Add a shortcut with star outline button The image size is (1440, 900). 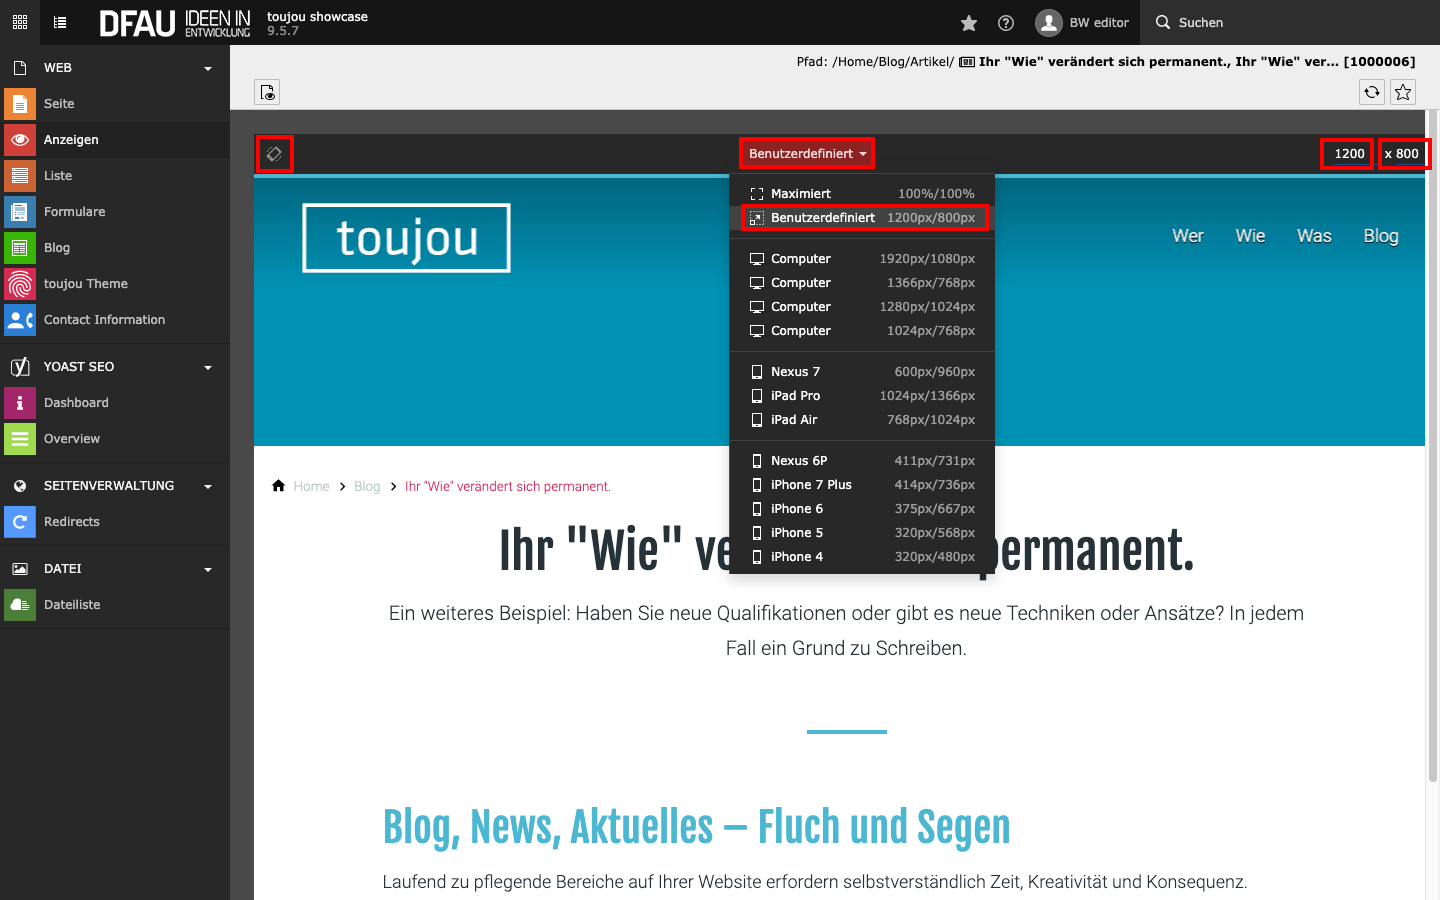pos(1403,92)
